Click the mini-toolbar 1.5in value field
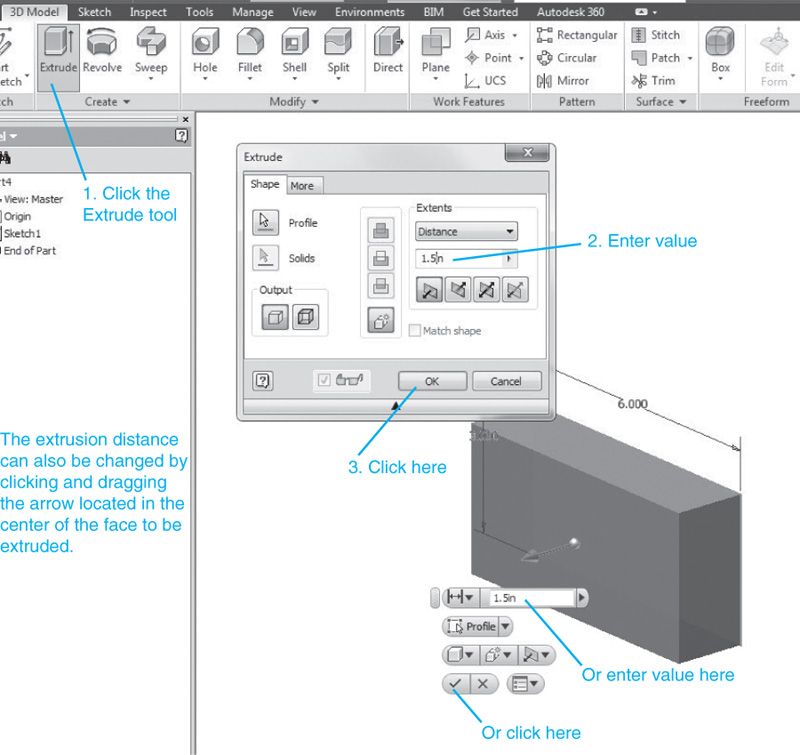Image resolution: width=800 pixels, height=755 pixels. point(532,598)
